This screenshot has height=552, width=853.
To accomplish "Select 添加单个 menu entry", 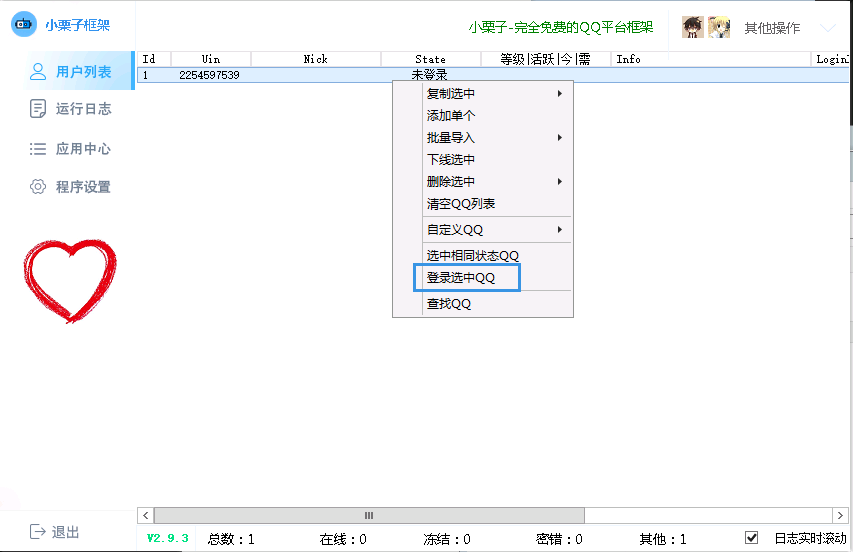I will pyautogui.click(x=450, y=115).
